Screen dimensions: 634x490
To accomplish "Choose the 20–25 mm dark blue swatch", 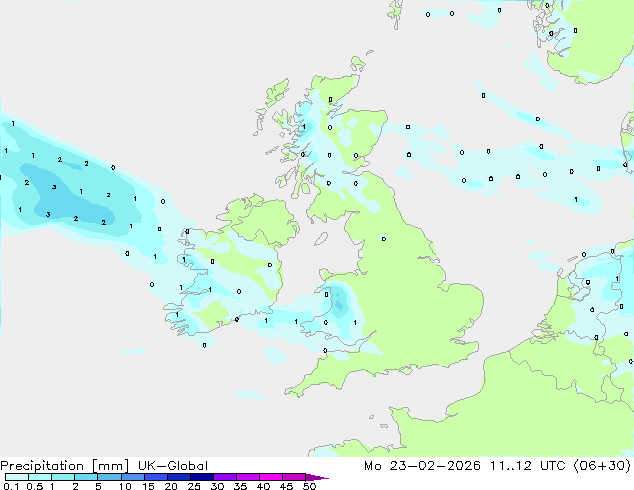I will click(178, 477).
